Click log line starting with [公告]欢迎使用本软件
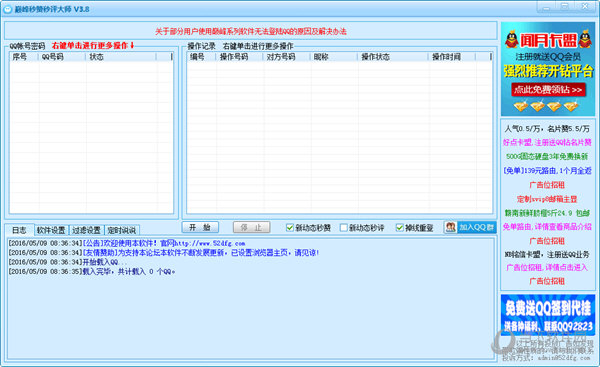This screenshot has width=600, height=367. coord(127,243)
